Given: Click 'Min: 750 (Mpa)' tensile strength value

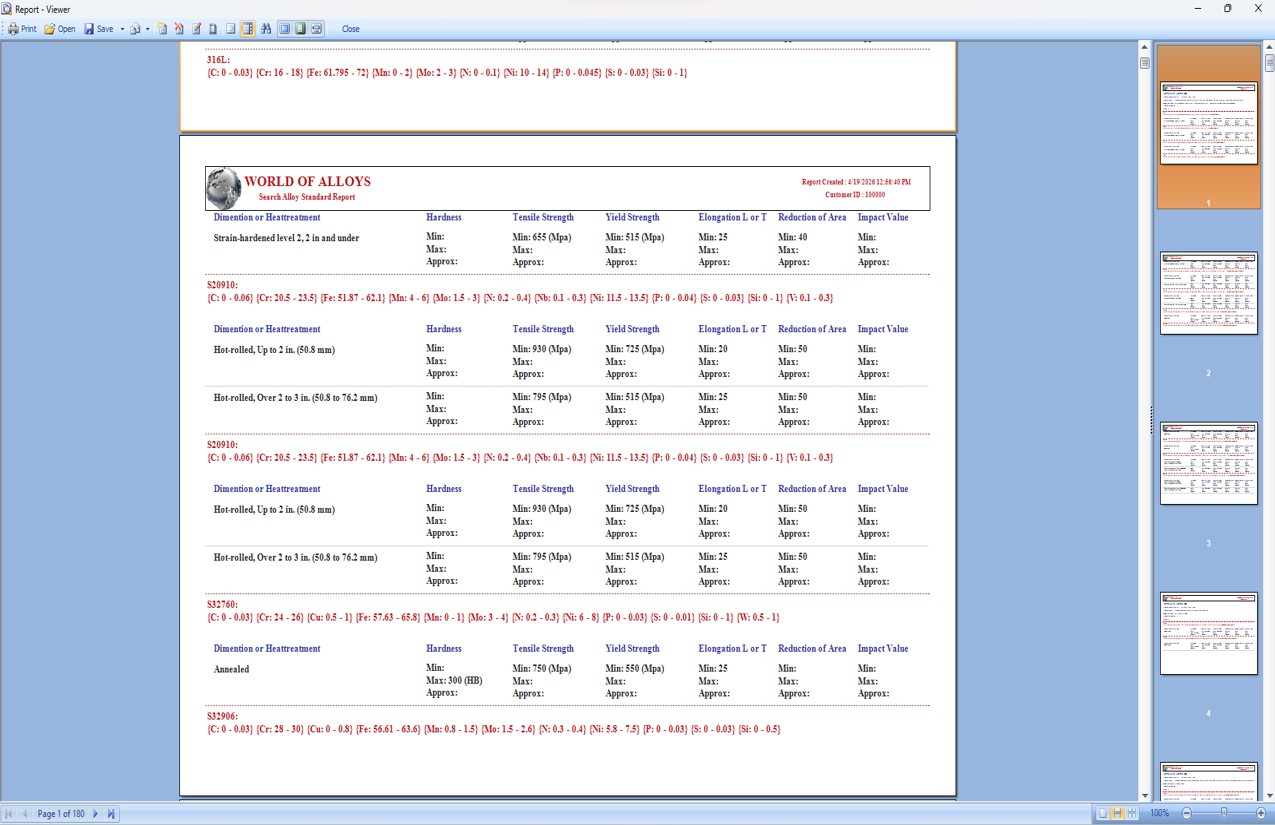Looking at the screenshot, I should (542, 669).
